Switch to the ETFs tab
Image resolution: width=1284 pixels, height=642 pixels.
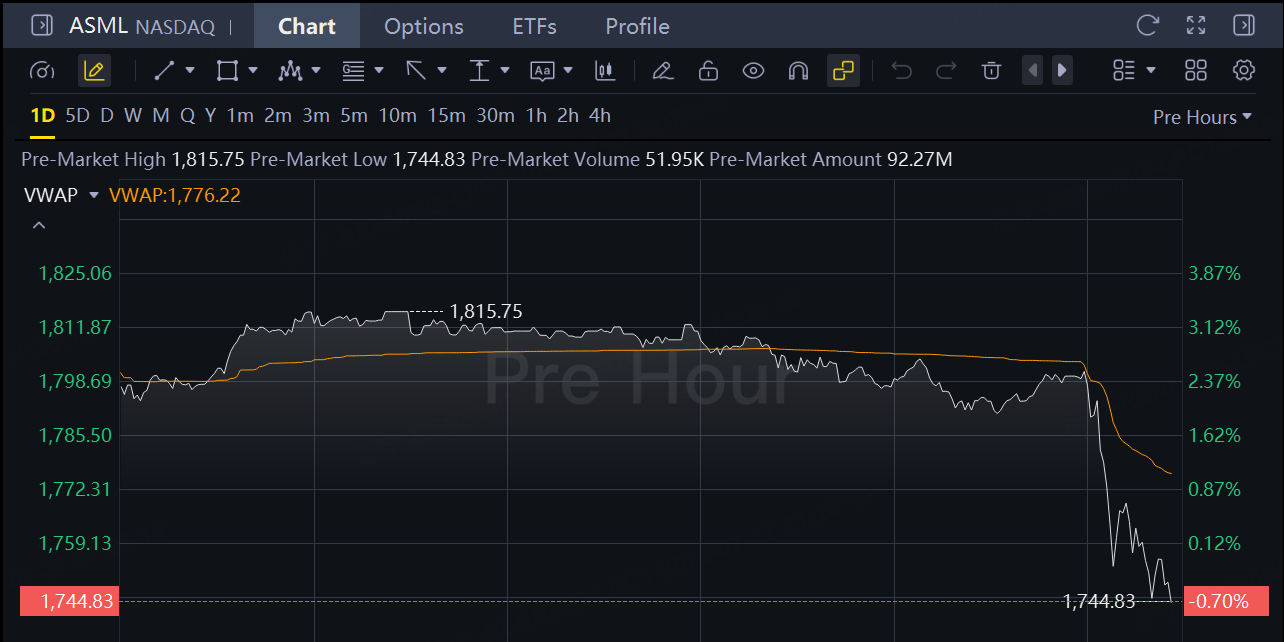[x=535, y=26]
